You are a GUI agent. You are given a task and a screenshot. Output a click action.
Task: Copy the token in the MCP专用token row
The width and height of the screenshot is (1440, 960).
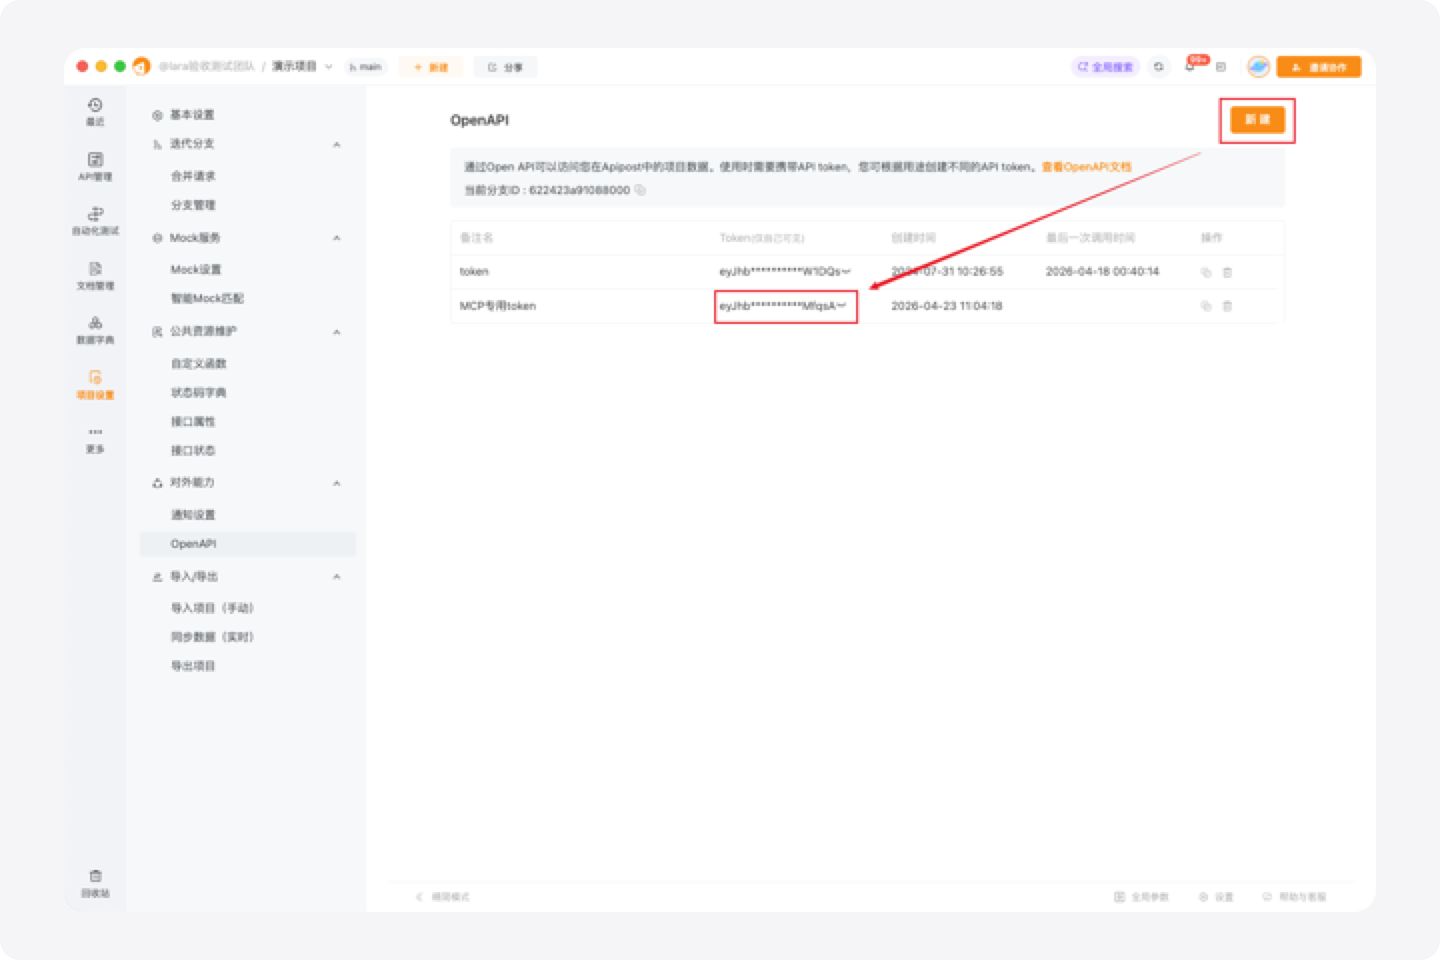[1208, 306]
